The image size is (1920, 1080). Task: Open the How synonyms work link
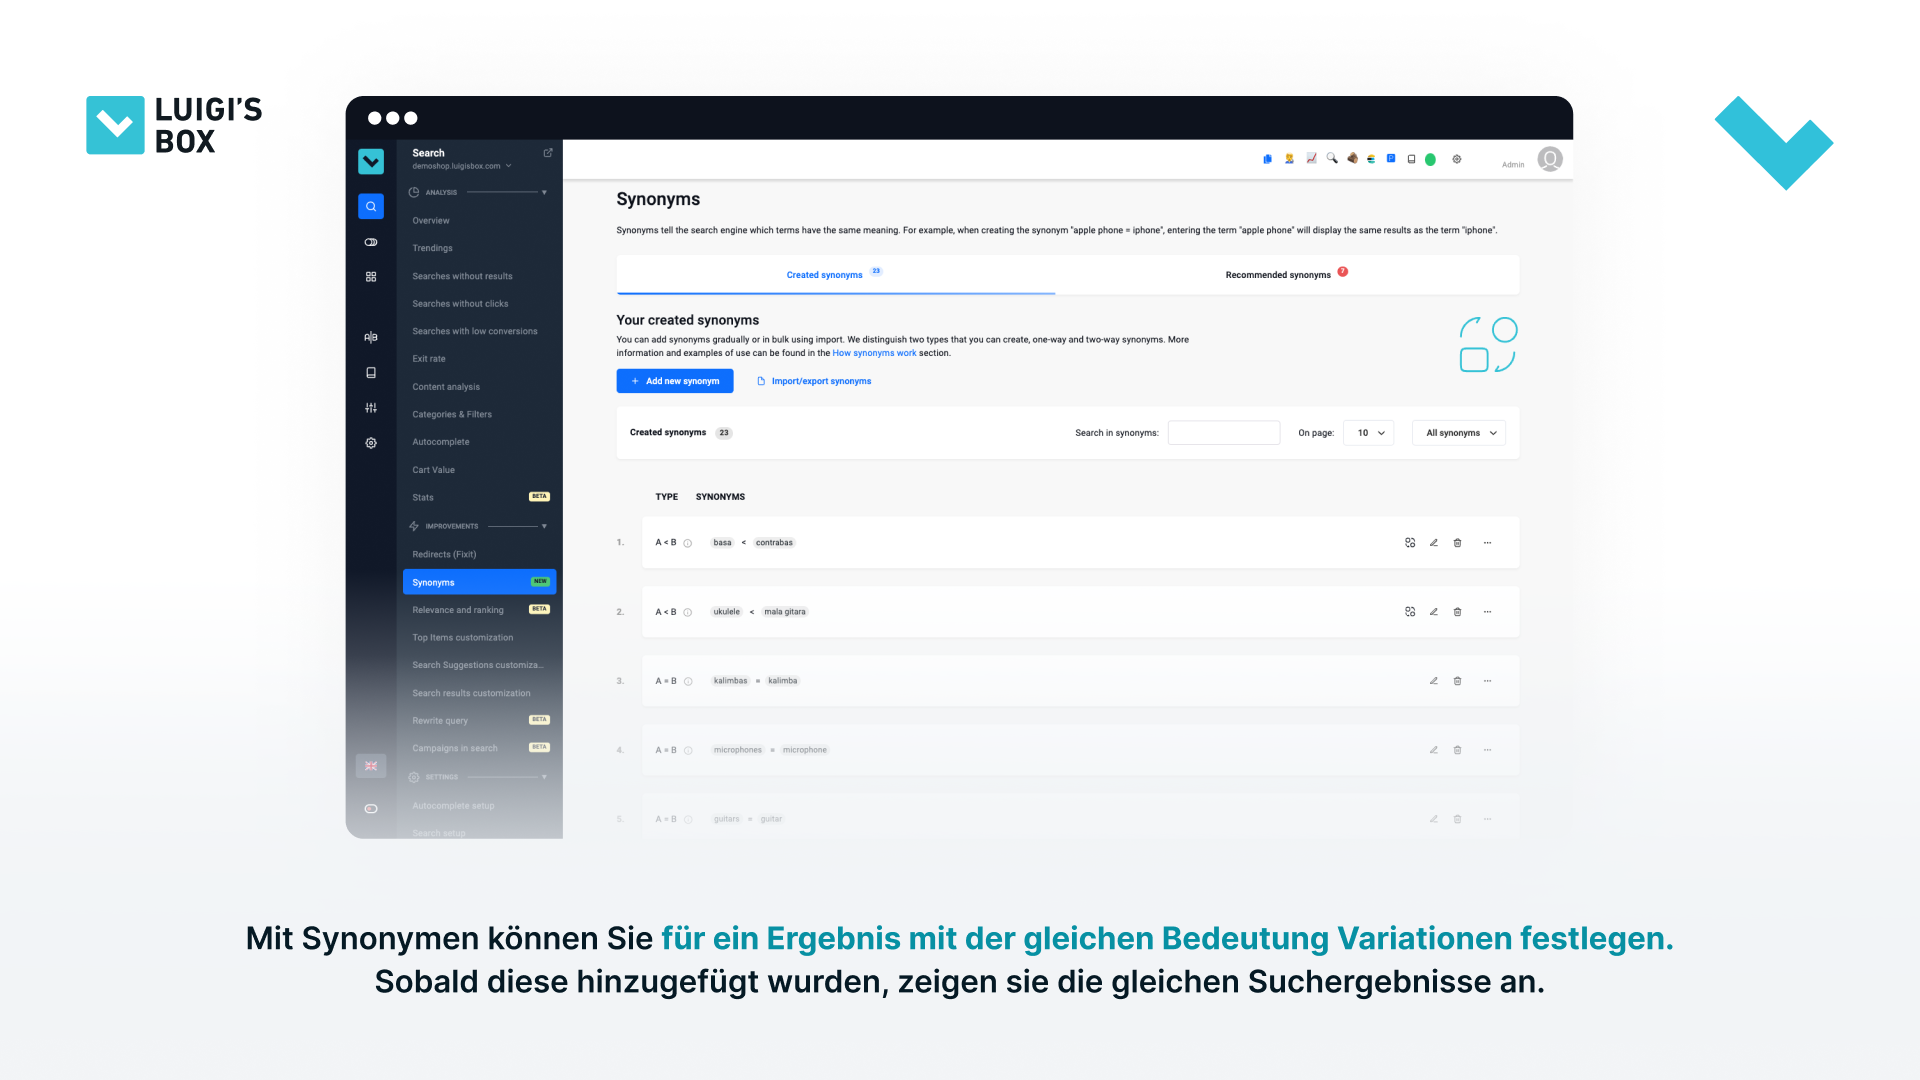pyautogui.click(x=874, y=353)
